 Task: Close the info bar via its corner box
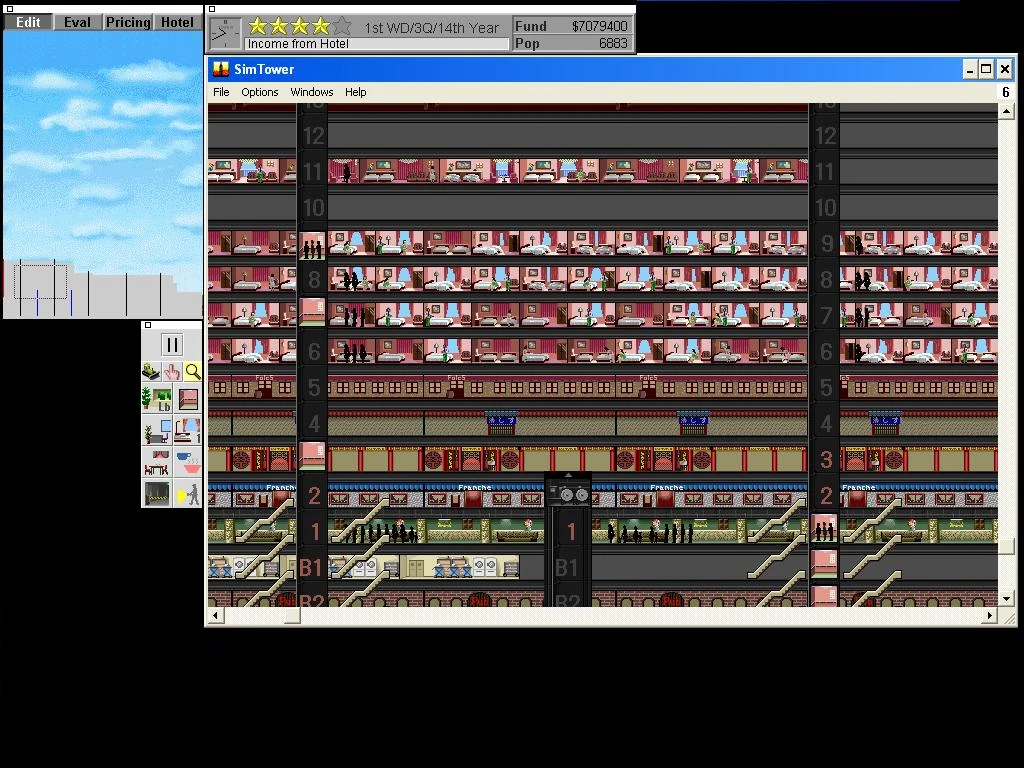[x=212, y=9]
